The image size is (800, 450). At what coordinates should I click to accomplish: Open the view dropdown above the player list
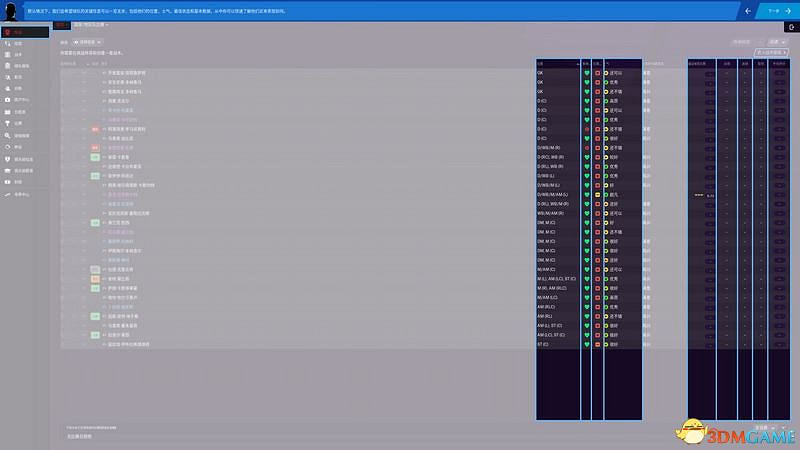pos(91,43)
